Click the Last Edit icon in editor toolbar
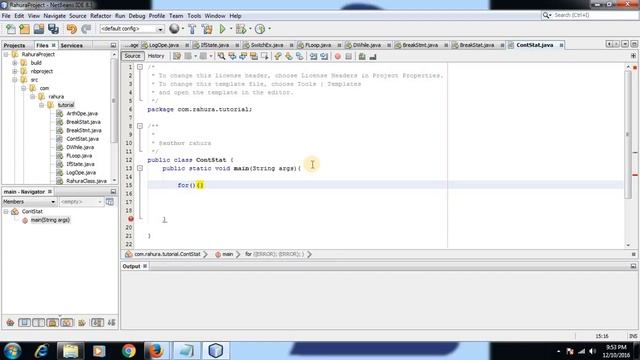This screenshot has height=360, width=640. (177, 56)
